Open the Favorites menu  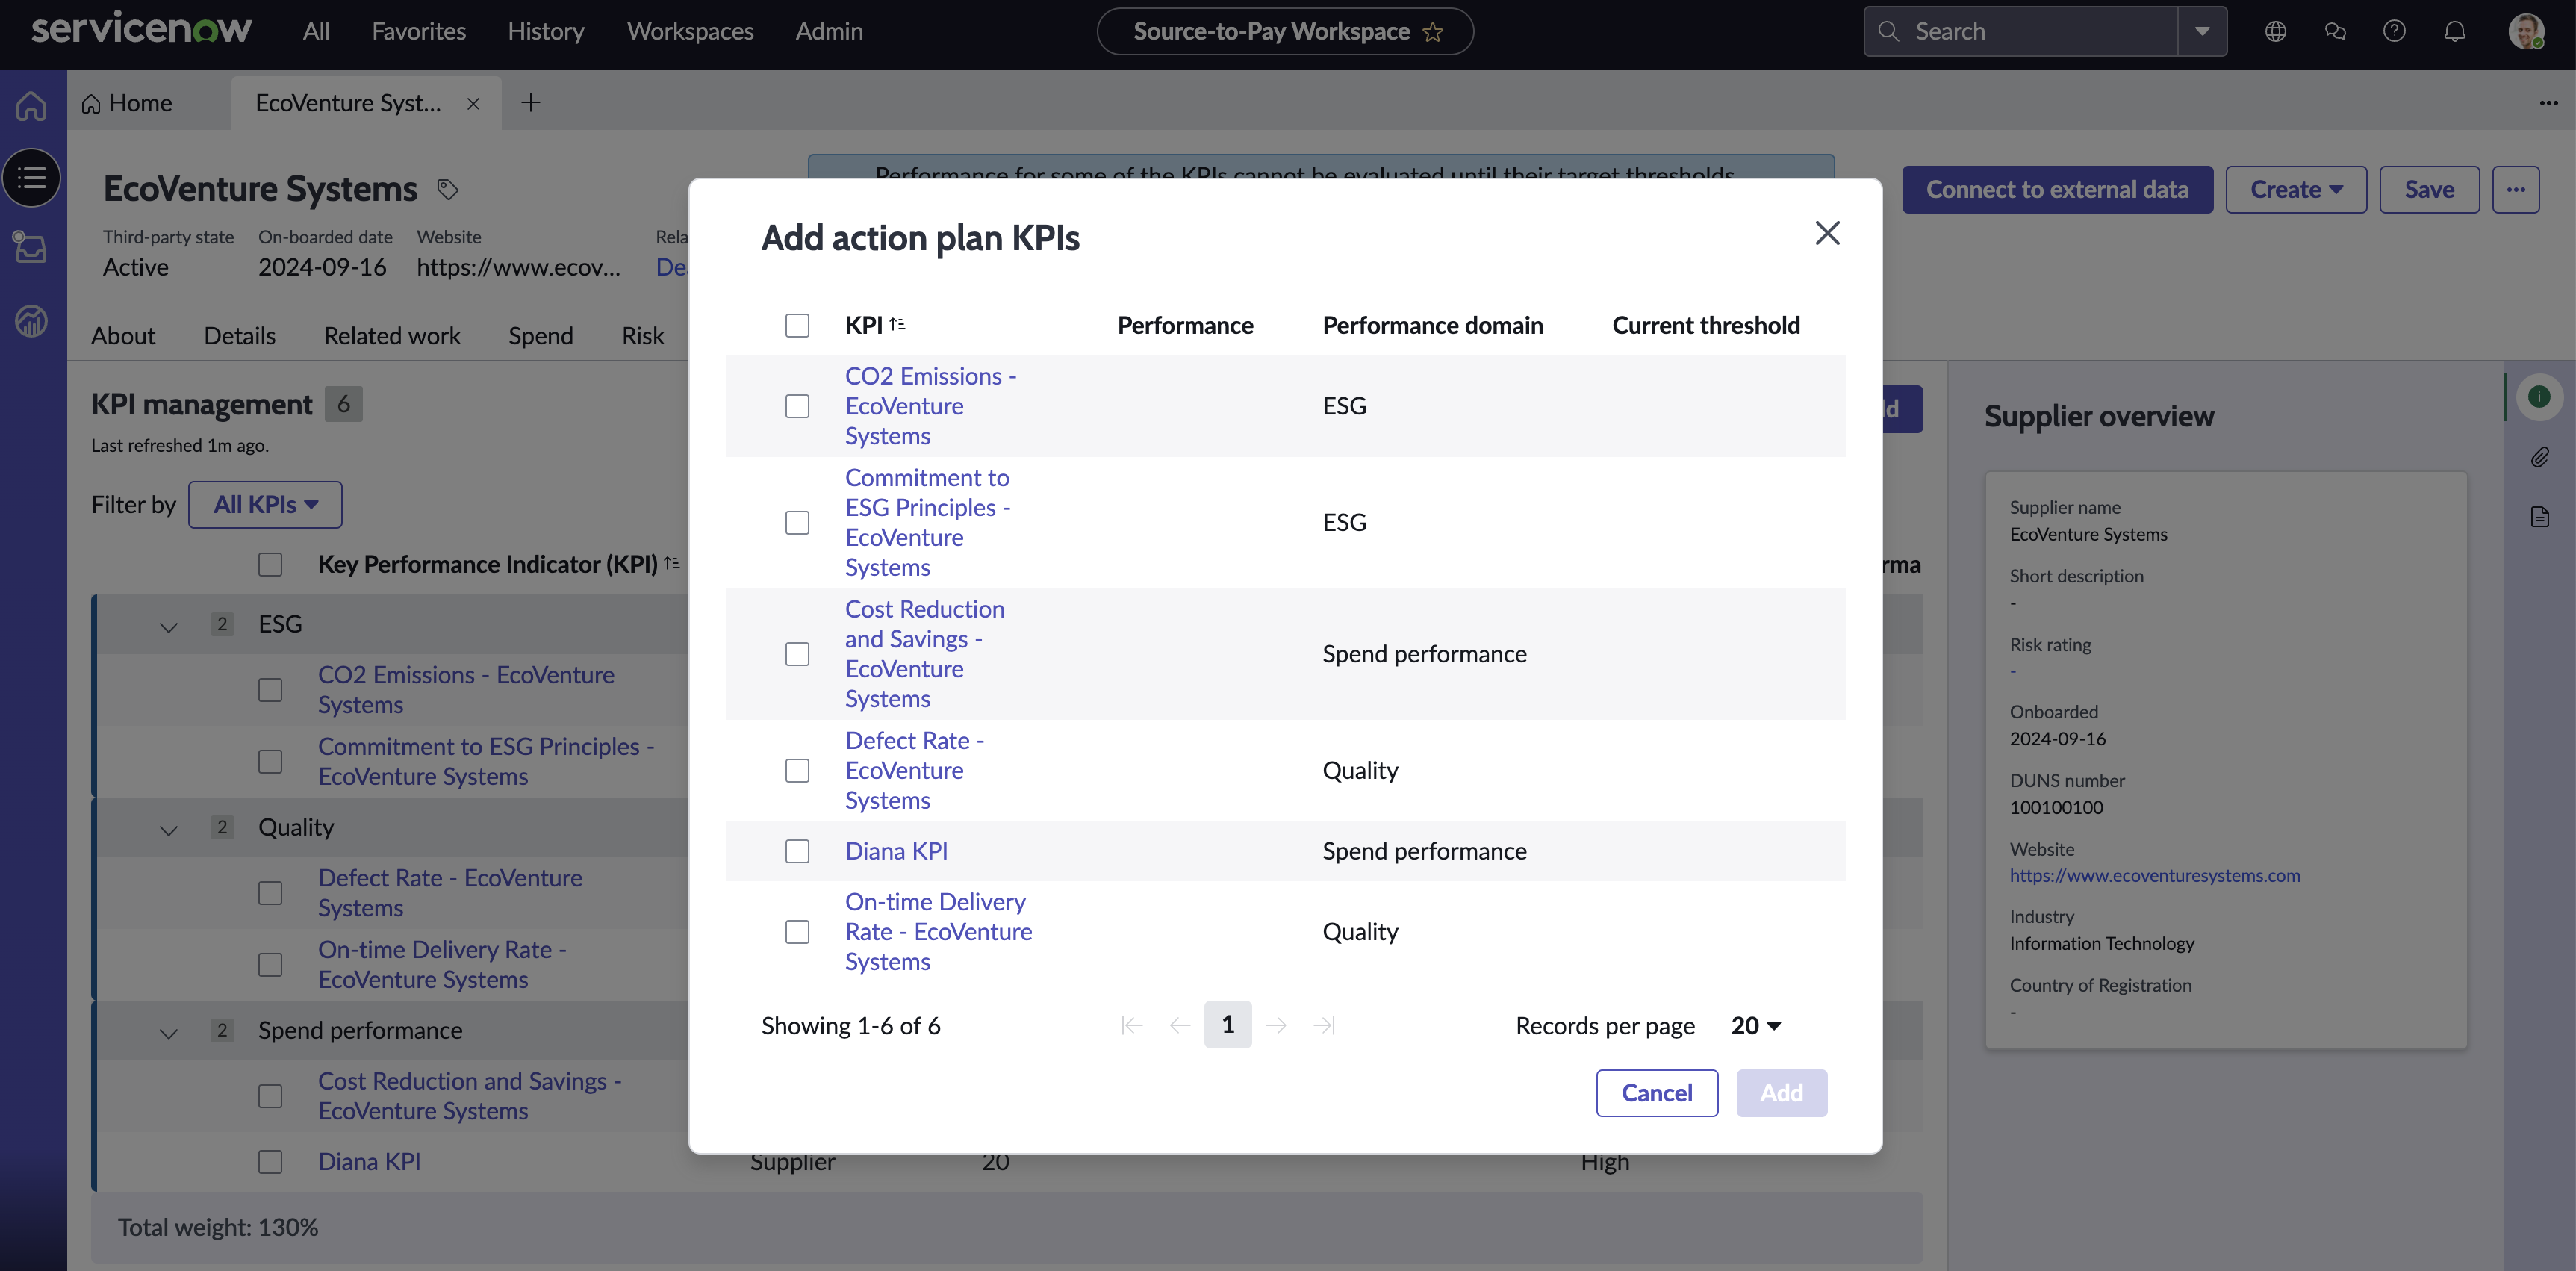point(419,31)
